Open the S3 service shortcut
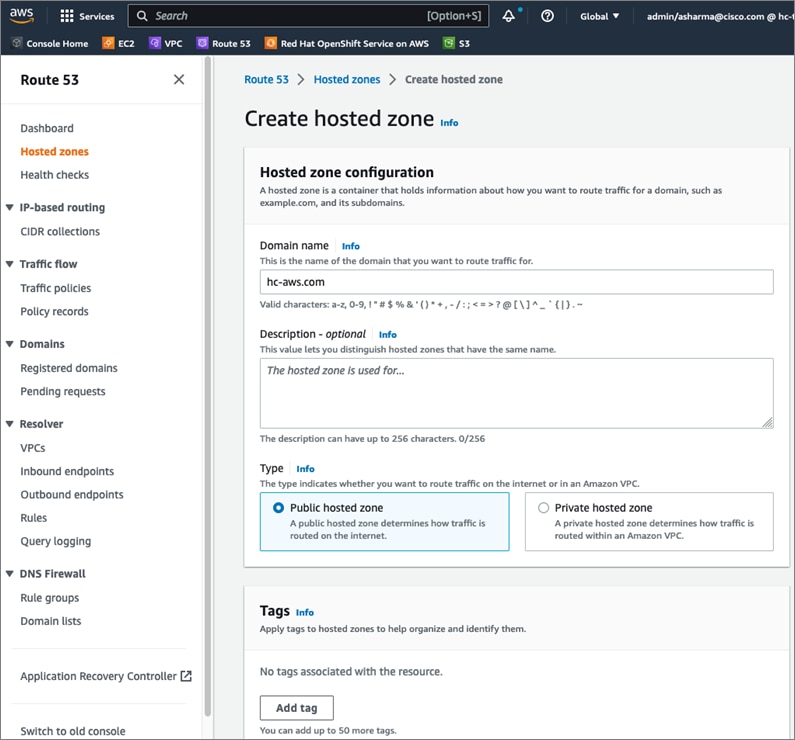 [x=457, y=43]
